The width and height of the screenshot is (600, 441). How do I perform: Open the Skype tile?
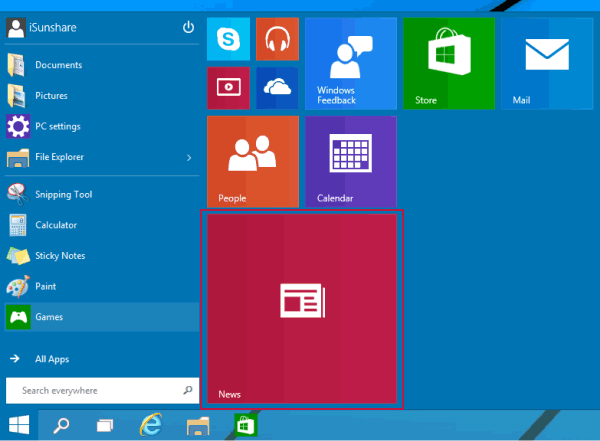[228, 39]
